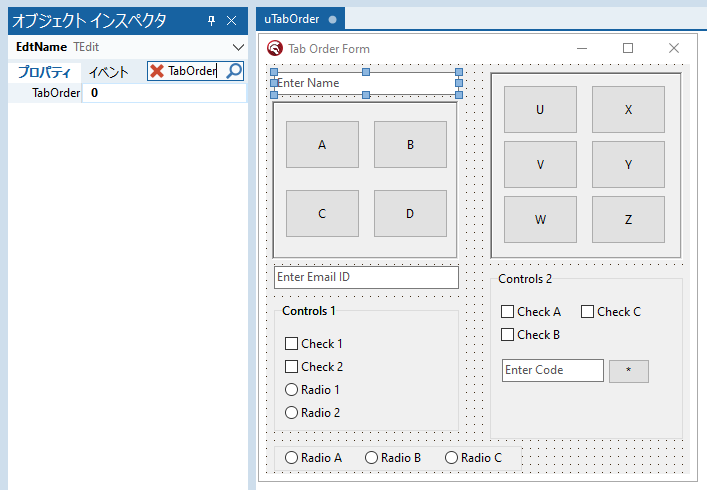
Task: Click button Z
Action: pos(628,220)
